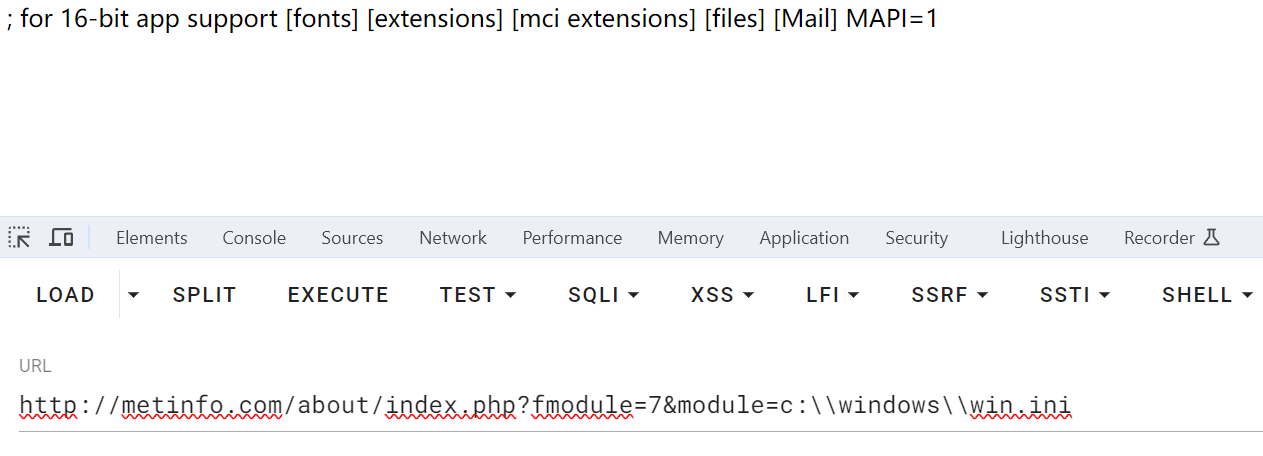The height and width of the screenshot is (456, 1263).
Task: Open the Performance tab
Action: pyautogui.click(x=572, y=238)
